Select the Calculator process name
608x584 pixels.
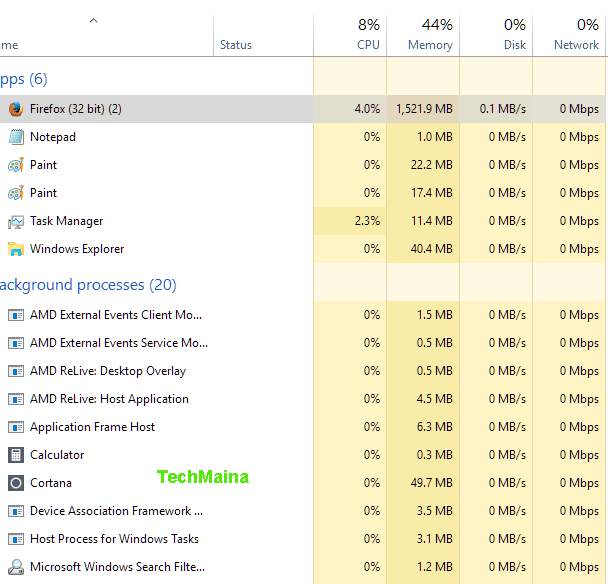(57, 455)
